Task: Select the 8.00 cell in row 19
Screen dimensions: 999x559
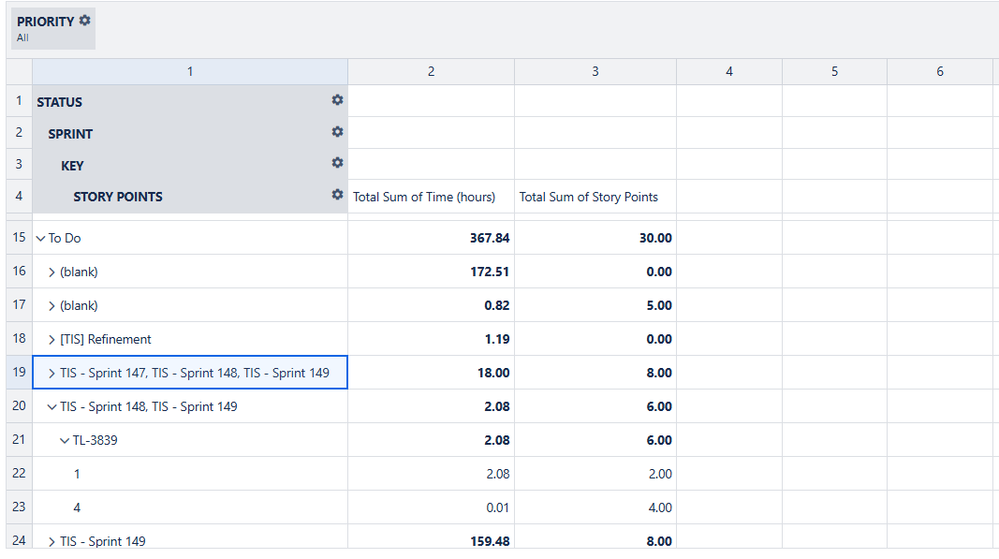Action: click(x=595, y=373)
